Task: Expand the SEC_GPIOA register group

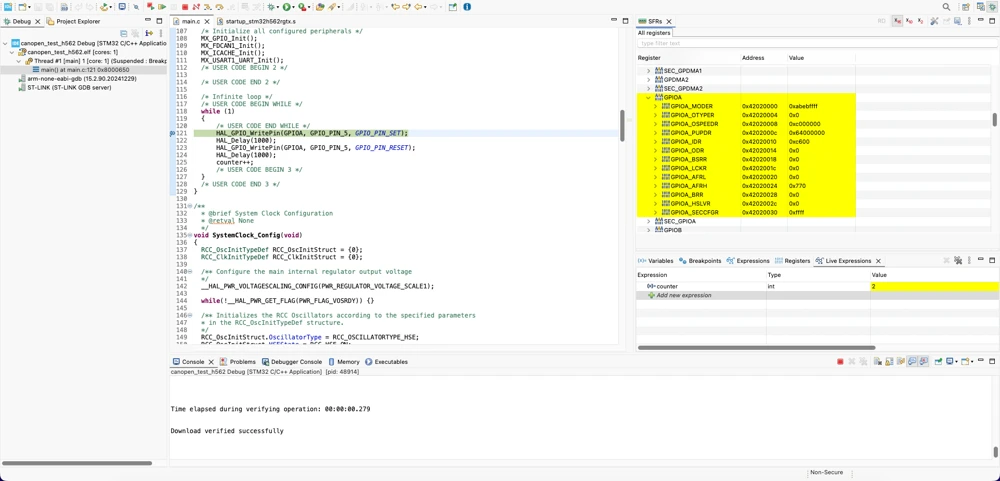Action: 649,221
